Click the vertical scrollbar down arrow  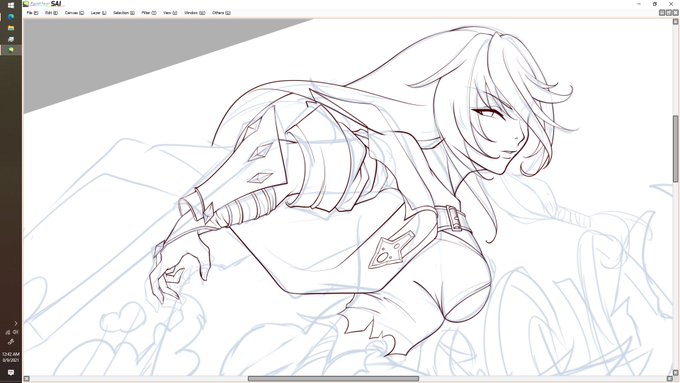pos(676,372)
